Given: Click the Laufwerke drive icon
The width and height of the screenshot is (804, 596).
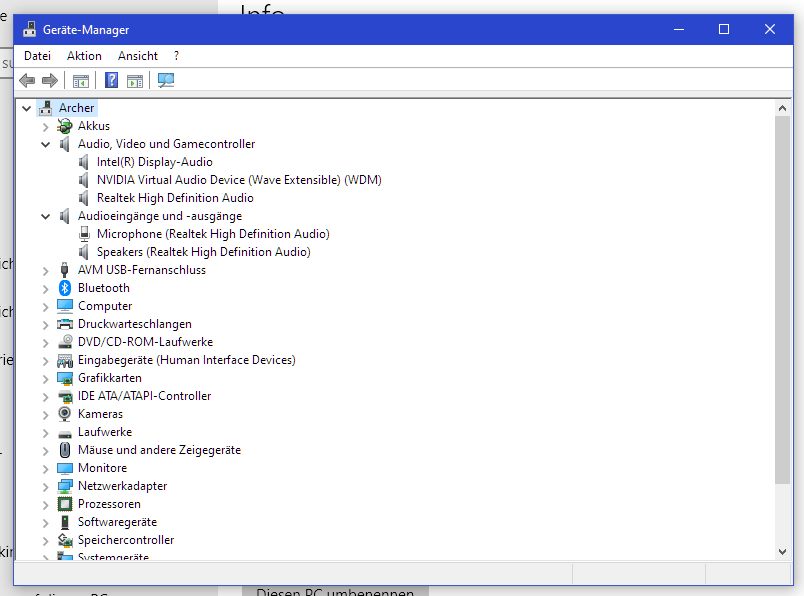Looking at the screenshot, I should click(x=65, y=433).
